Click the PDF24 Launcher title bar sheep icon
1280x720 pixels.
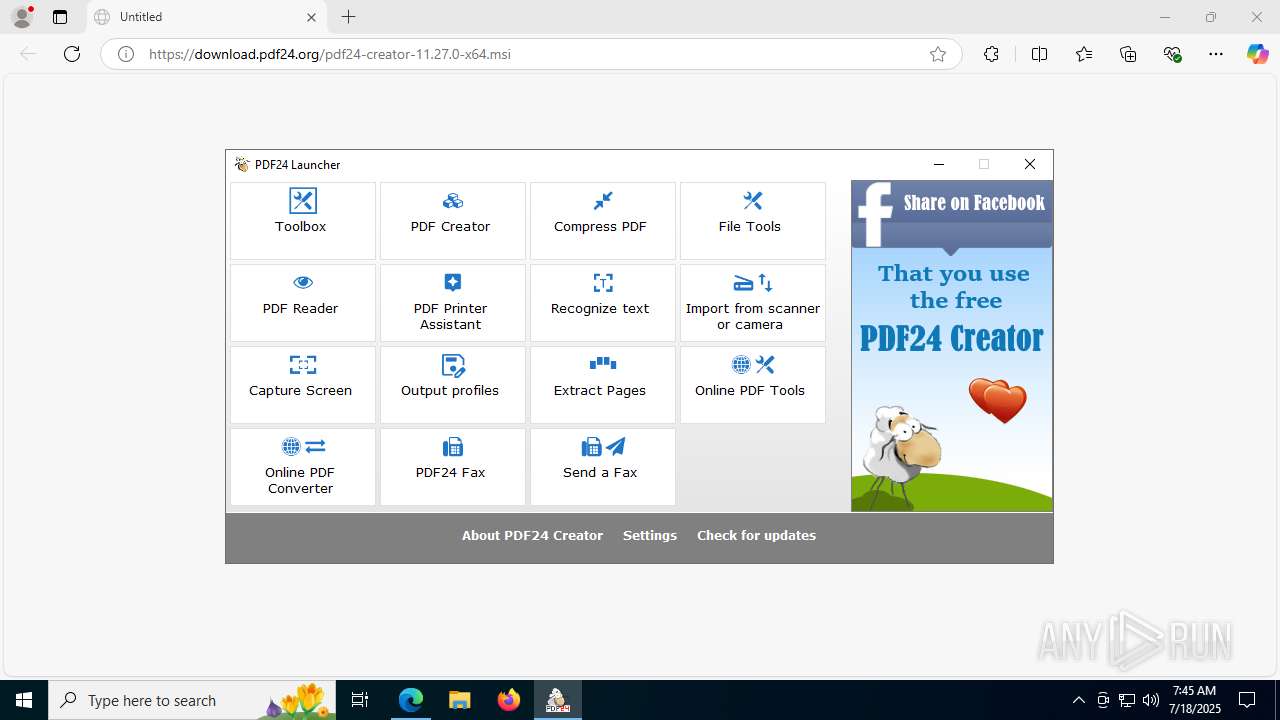click(242, 164)
